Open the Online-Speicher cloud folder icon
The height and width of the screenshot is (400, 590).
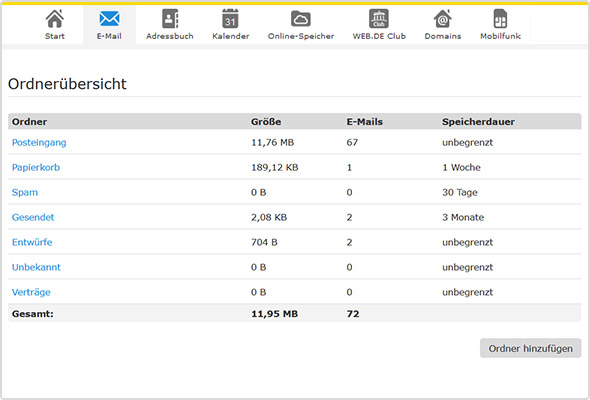click(301, 19)
